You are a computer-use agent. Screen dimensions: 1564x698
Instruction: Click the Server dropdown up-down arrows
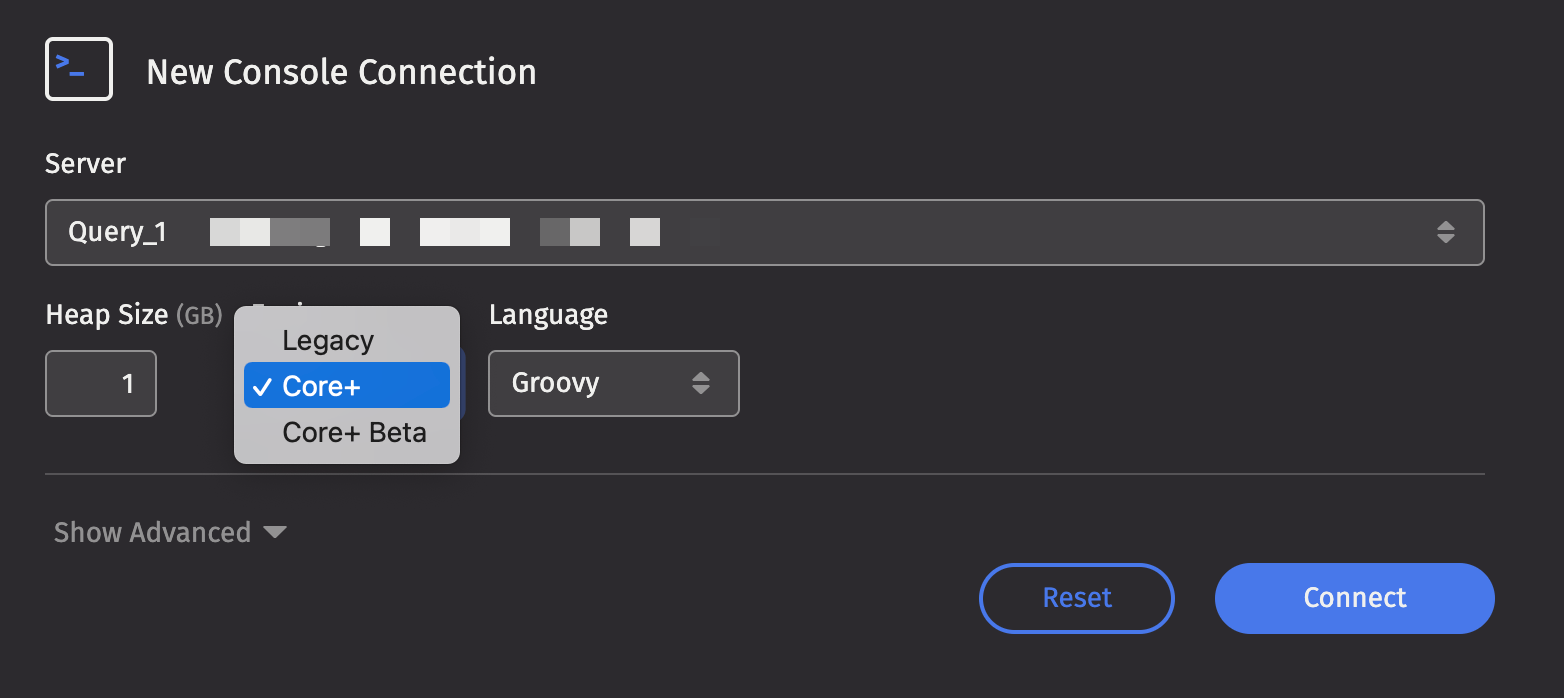1445,233
